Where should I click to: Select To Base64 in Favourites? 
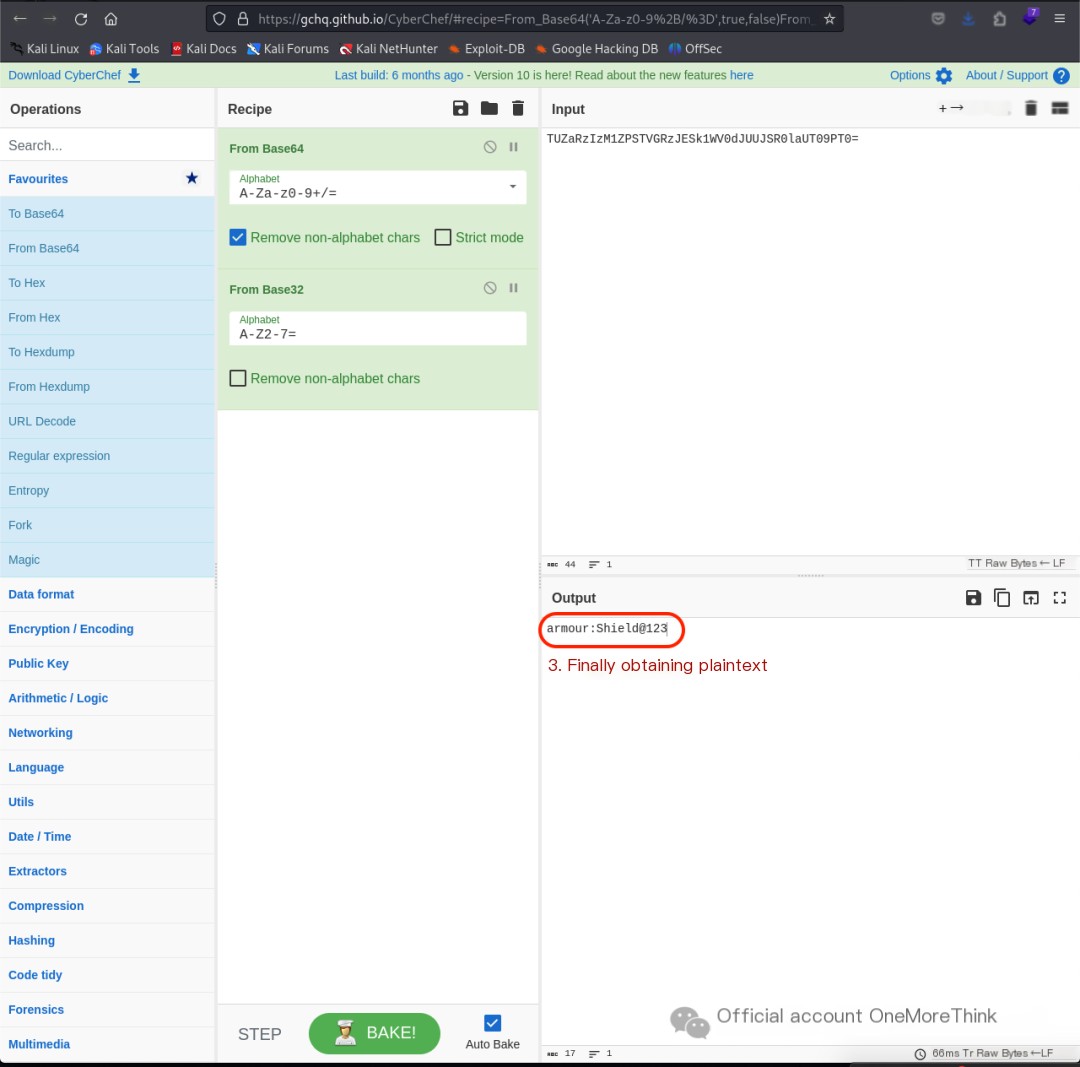107,214
